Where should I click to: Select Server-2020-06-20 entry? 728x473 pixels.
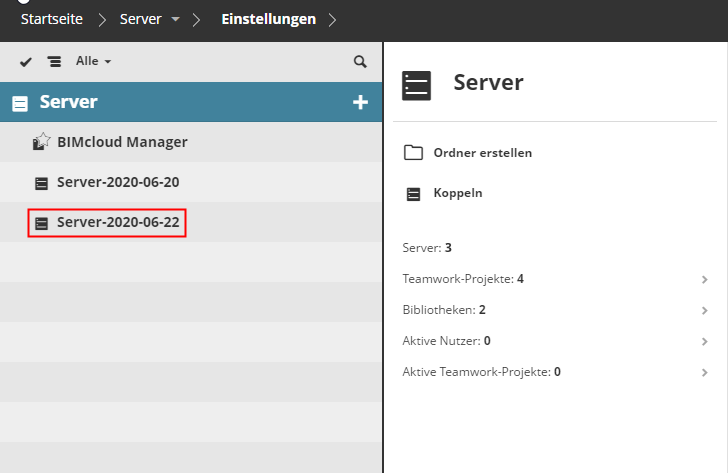tap(191, 182)
